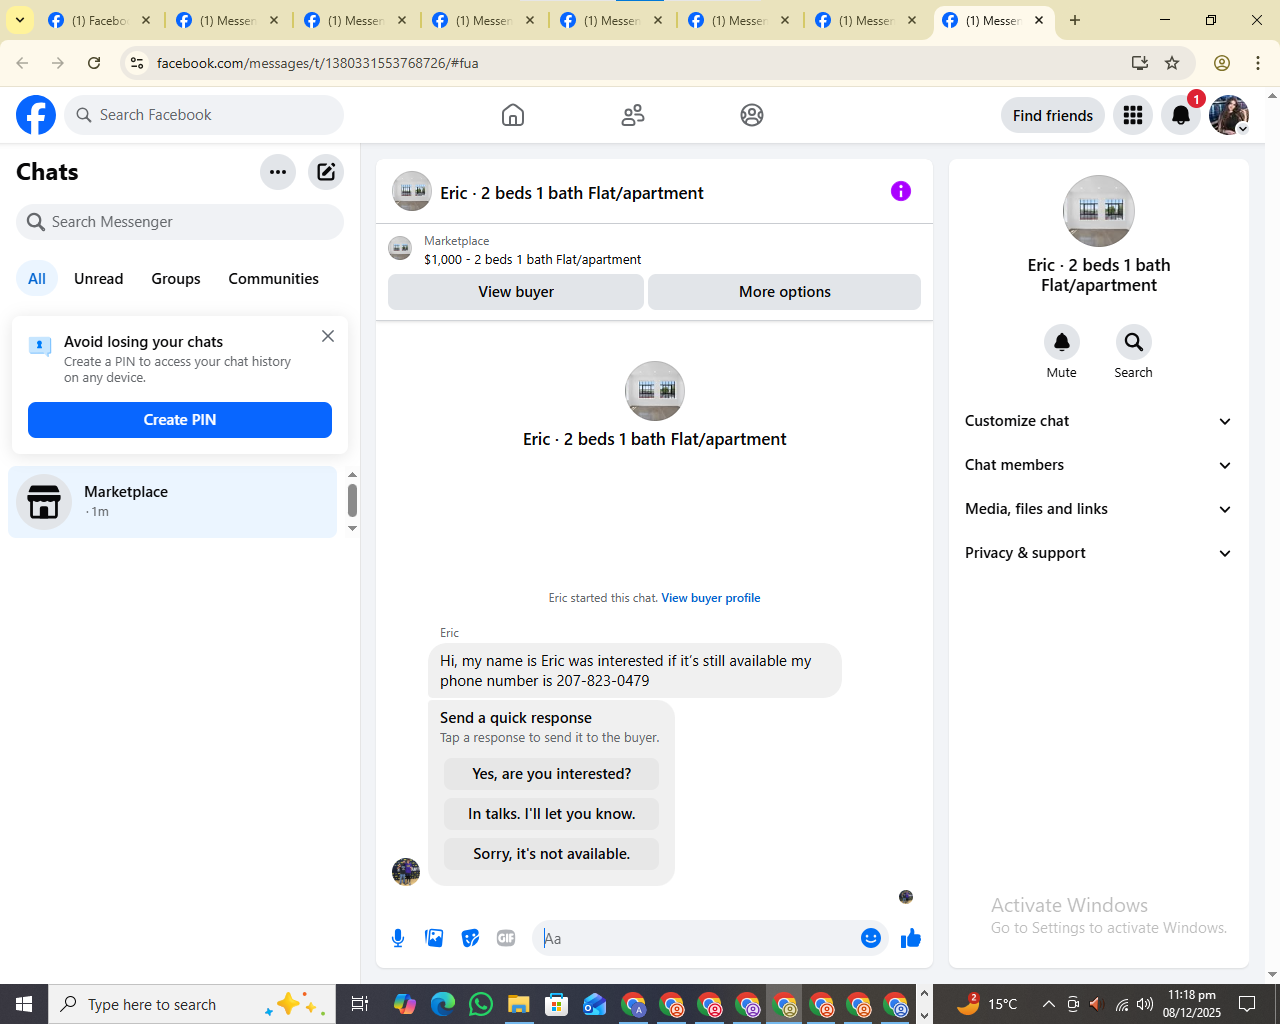The image size is (1280, 1024).
Task: Switch to the (1) Facebook browser tab
Action: 99,20
